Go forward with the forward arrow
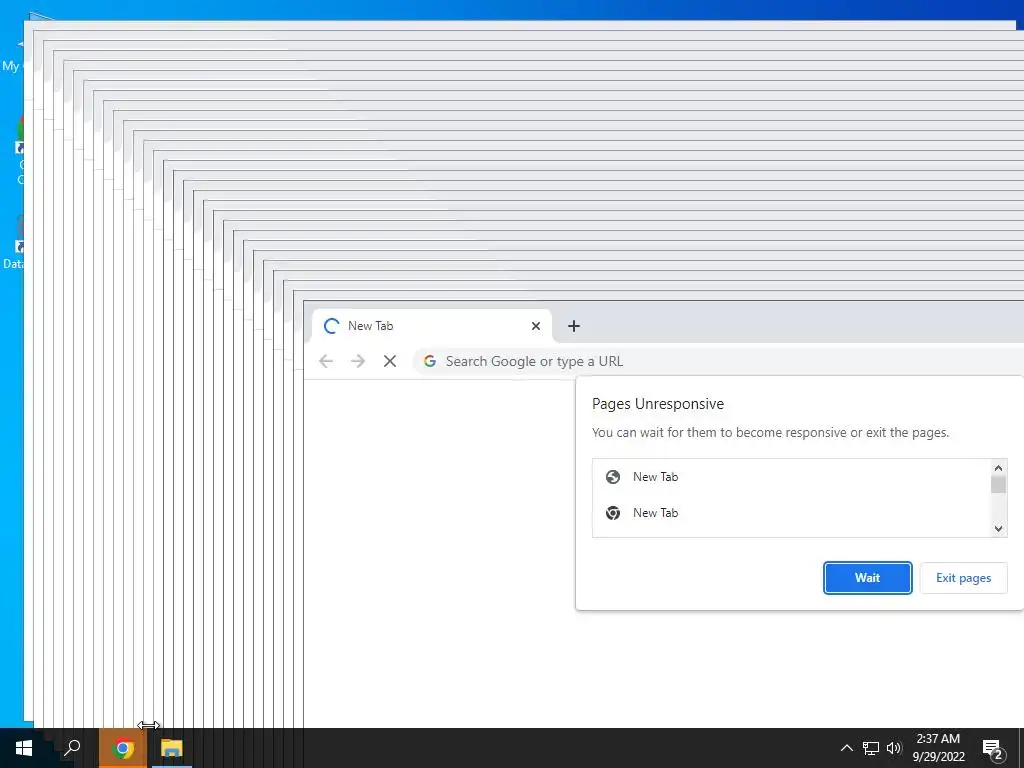 coord(358,361)
